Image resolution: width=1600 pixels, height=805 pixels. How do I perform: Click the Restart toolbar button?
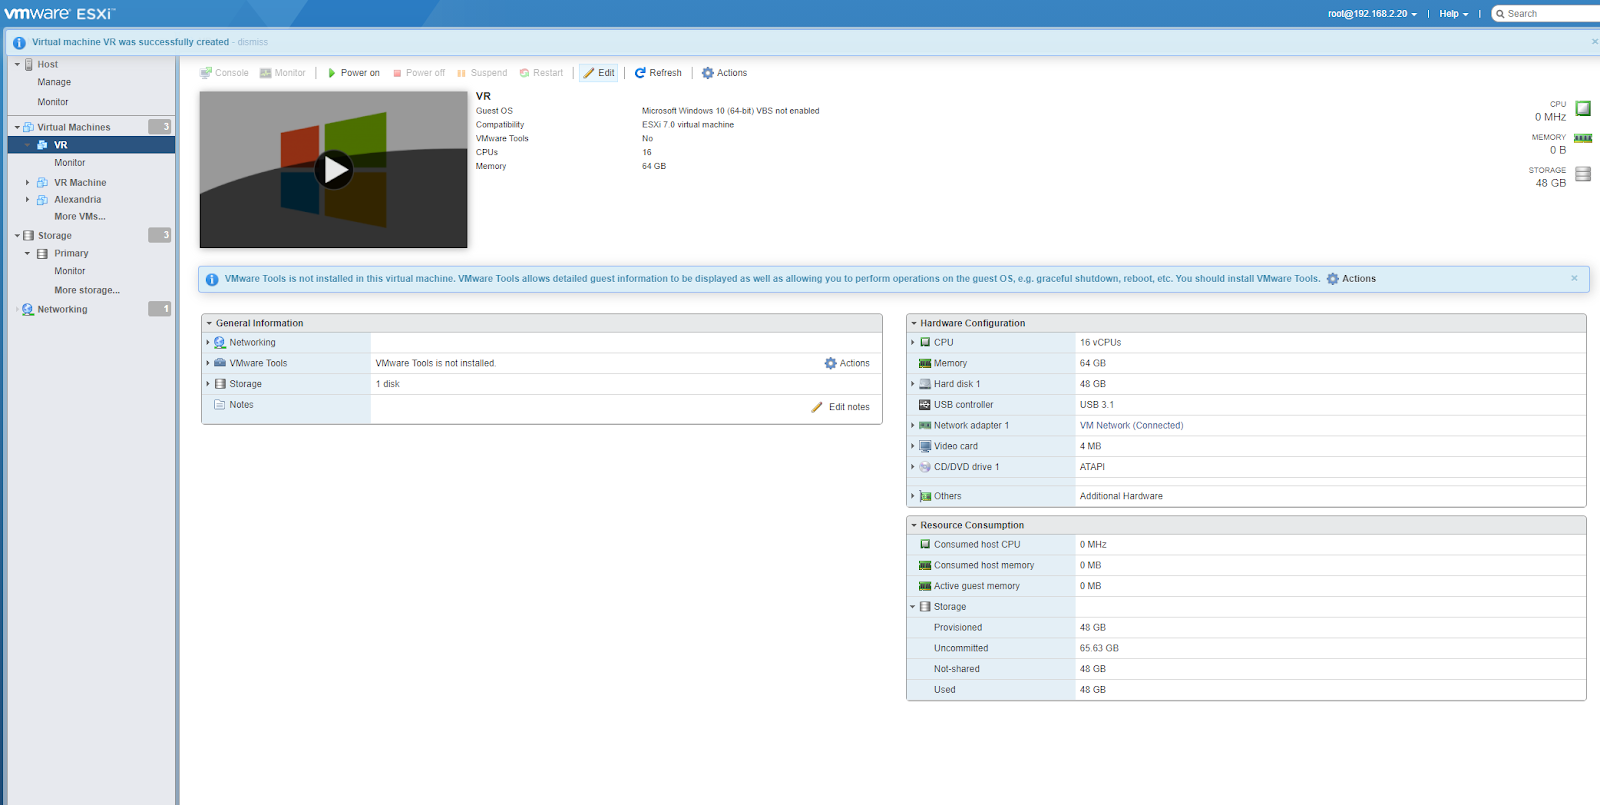click(541, 73)
